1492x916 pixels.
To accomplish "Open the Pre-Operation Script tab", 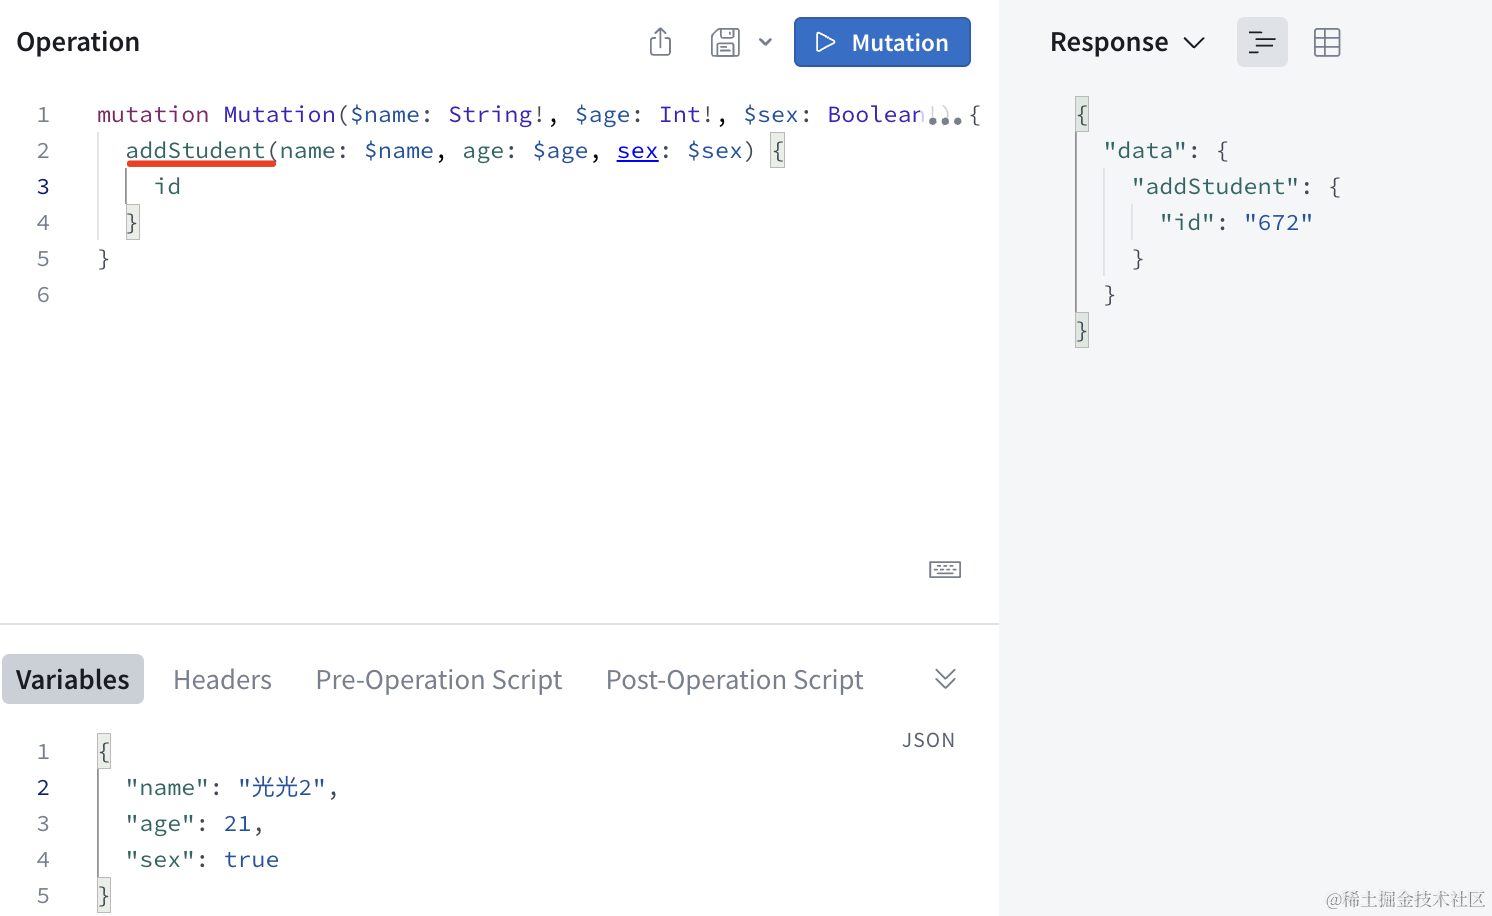I will [438, 679].
